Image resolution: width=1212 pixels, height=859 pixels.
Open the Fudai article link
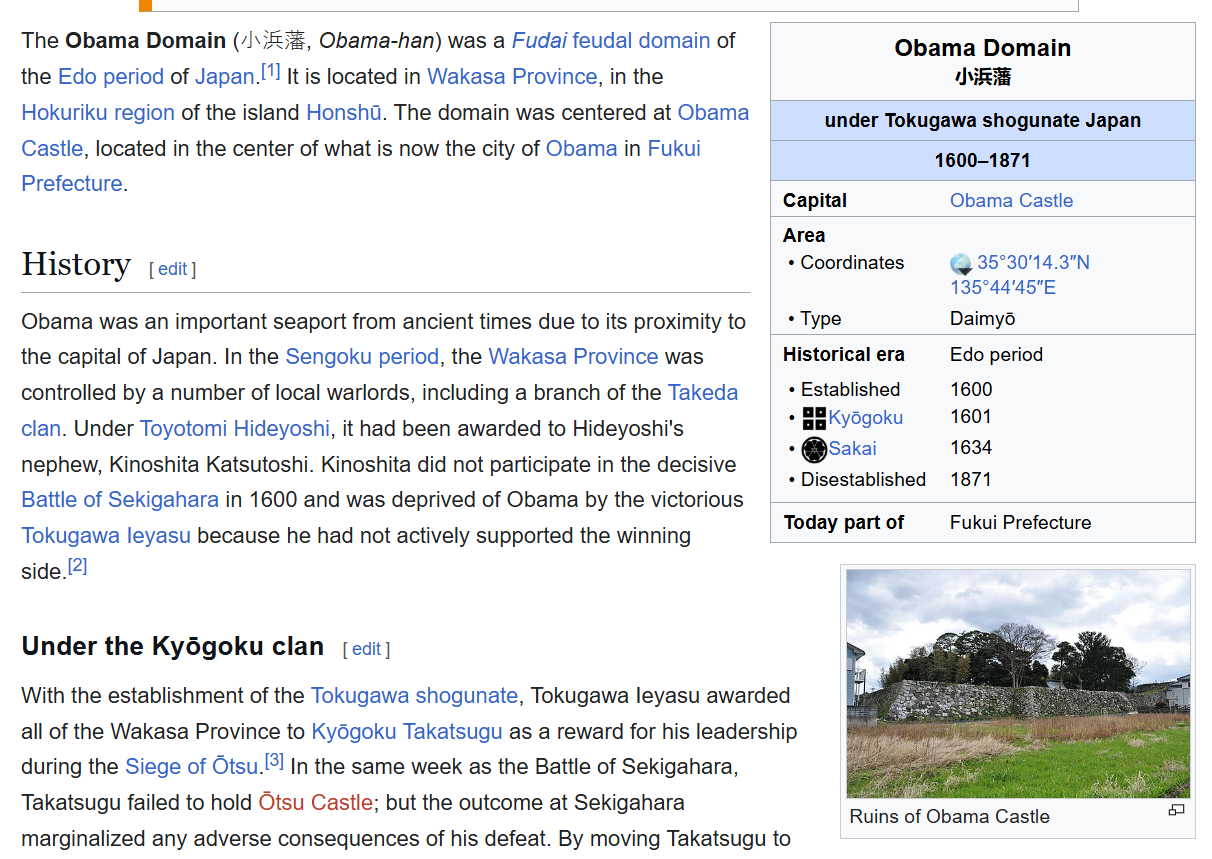(x=539, y=41)
